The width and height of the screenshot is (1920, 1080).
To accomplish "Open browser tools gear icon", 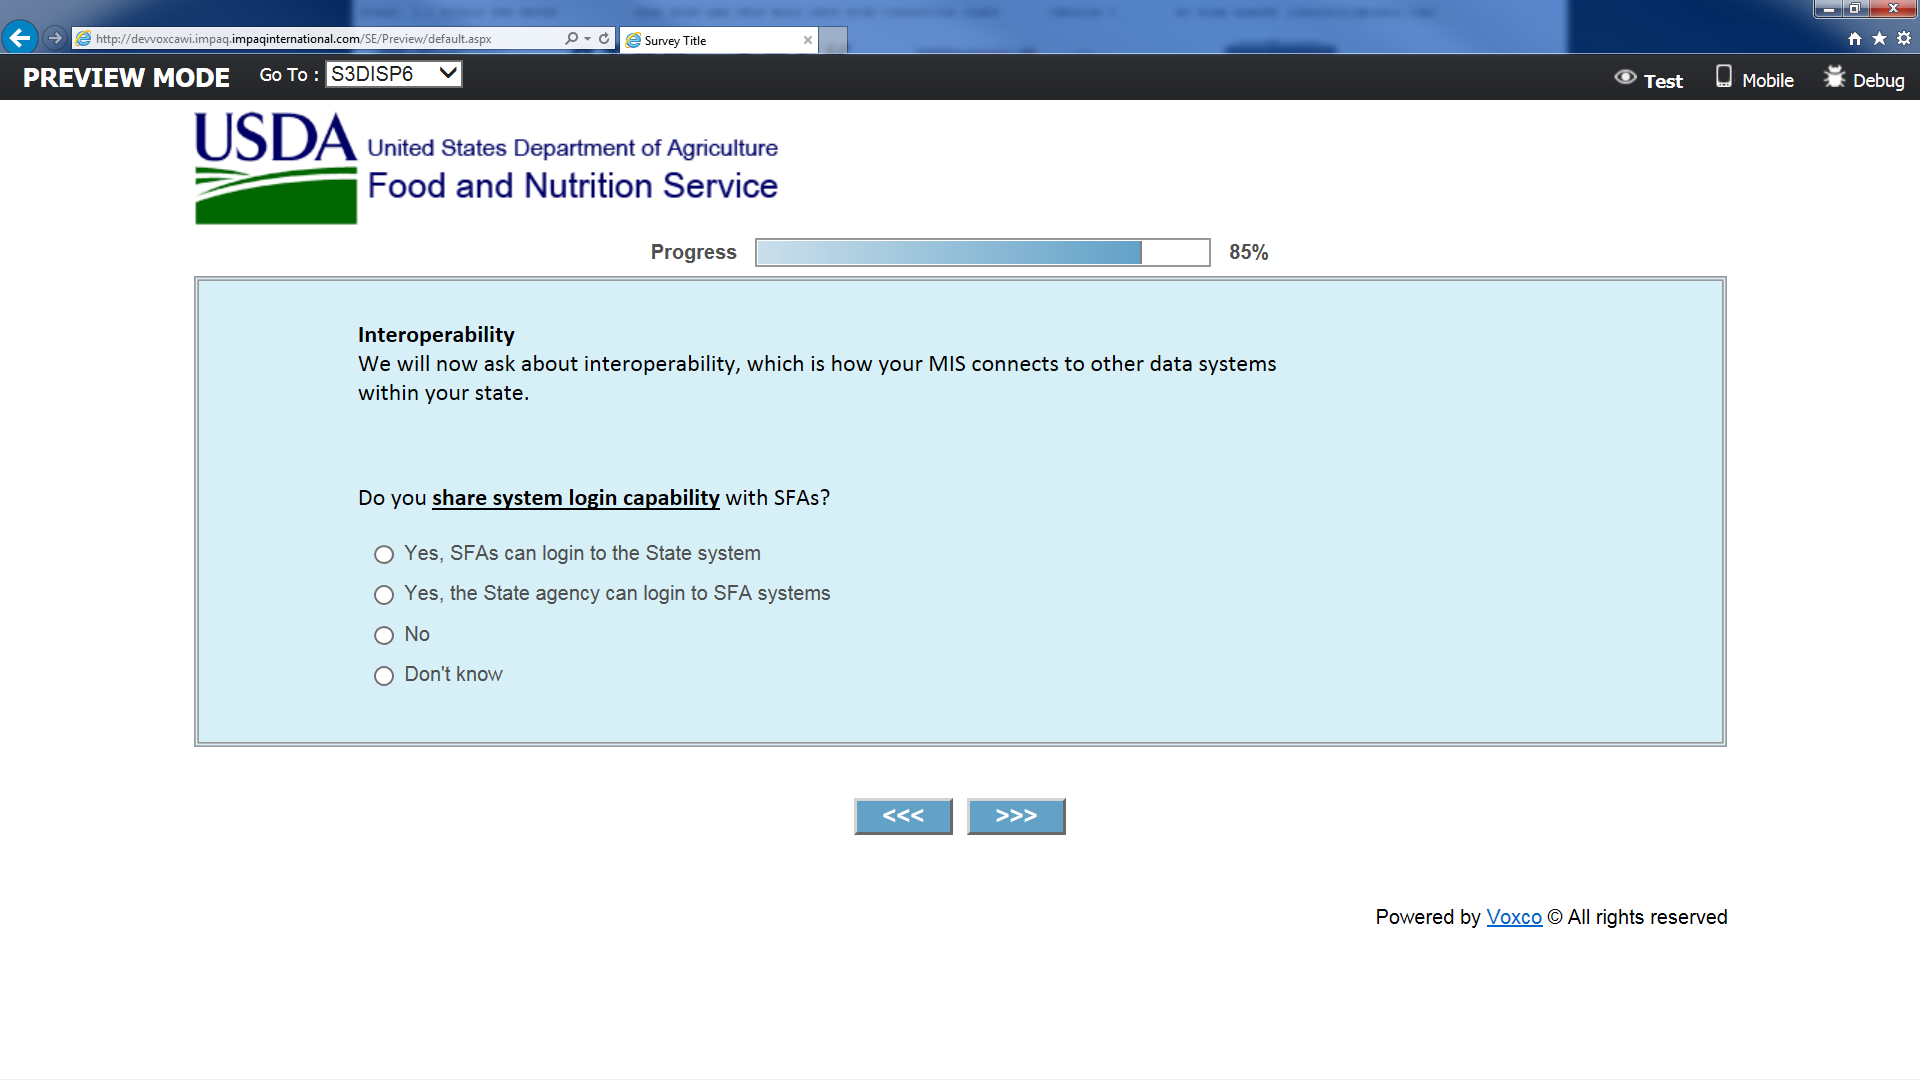I will coord(1904,38).
